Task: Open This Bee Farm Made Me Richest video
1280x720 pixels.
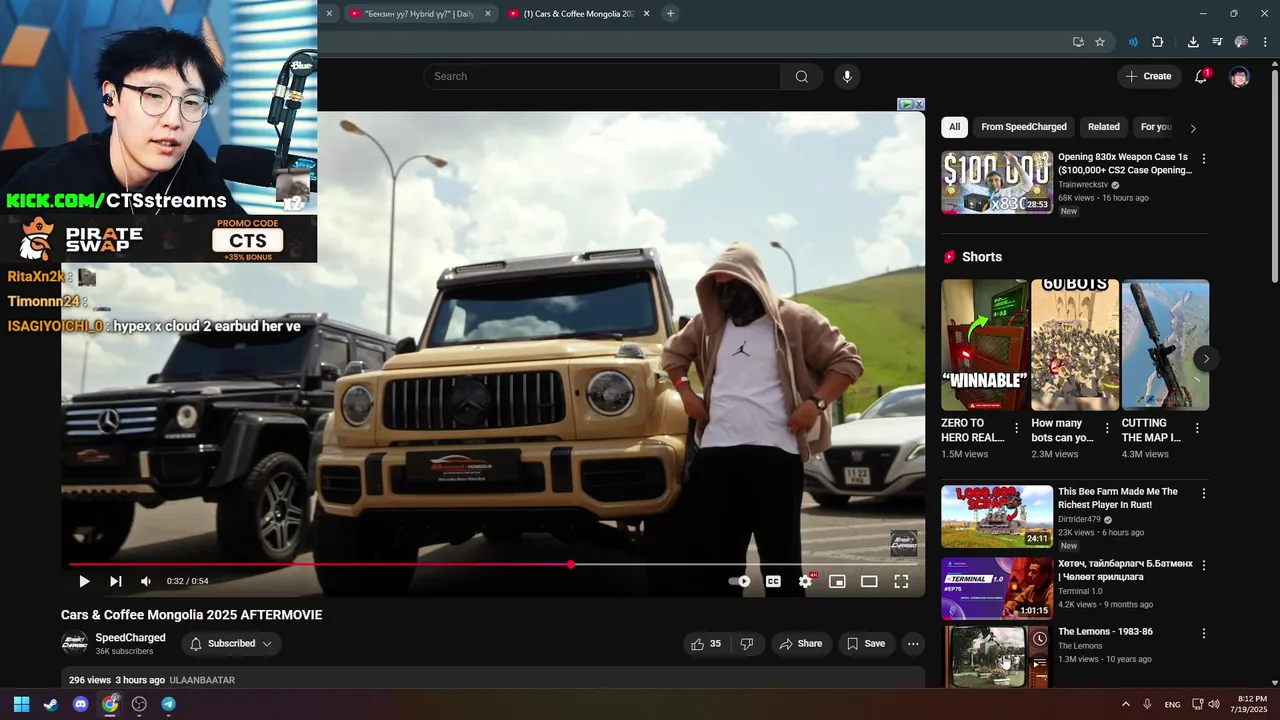Action: [997, 517]
